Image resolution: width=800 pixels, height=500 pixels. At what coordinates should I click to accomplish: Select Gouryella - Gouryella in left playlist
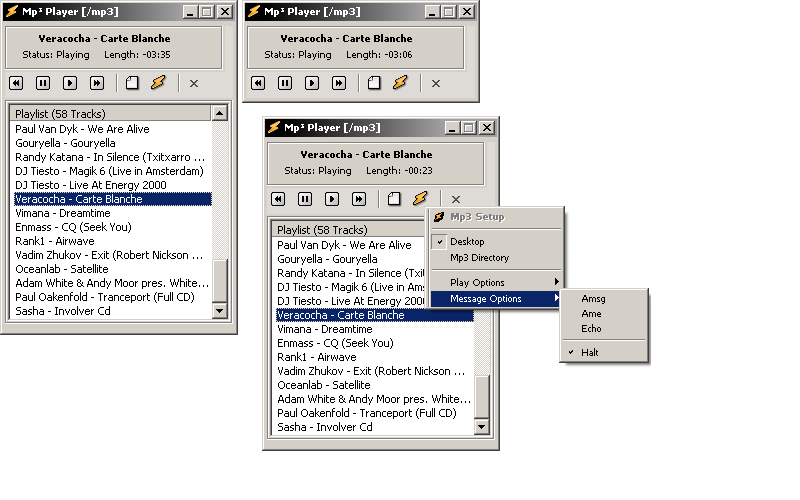coord(113,143)
